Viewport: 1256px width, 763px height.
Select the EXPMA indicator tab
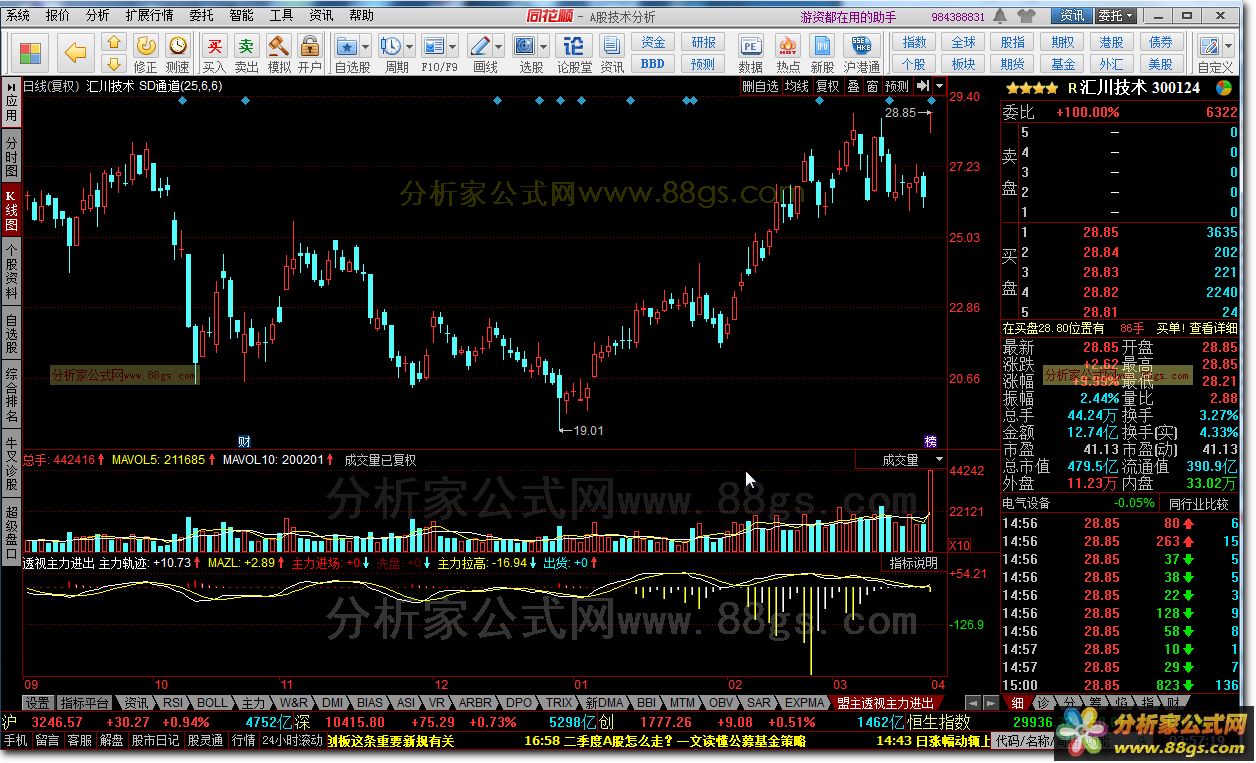[805, 703]
